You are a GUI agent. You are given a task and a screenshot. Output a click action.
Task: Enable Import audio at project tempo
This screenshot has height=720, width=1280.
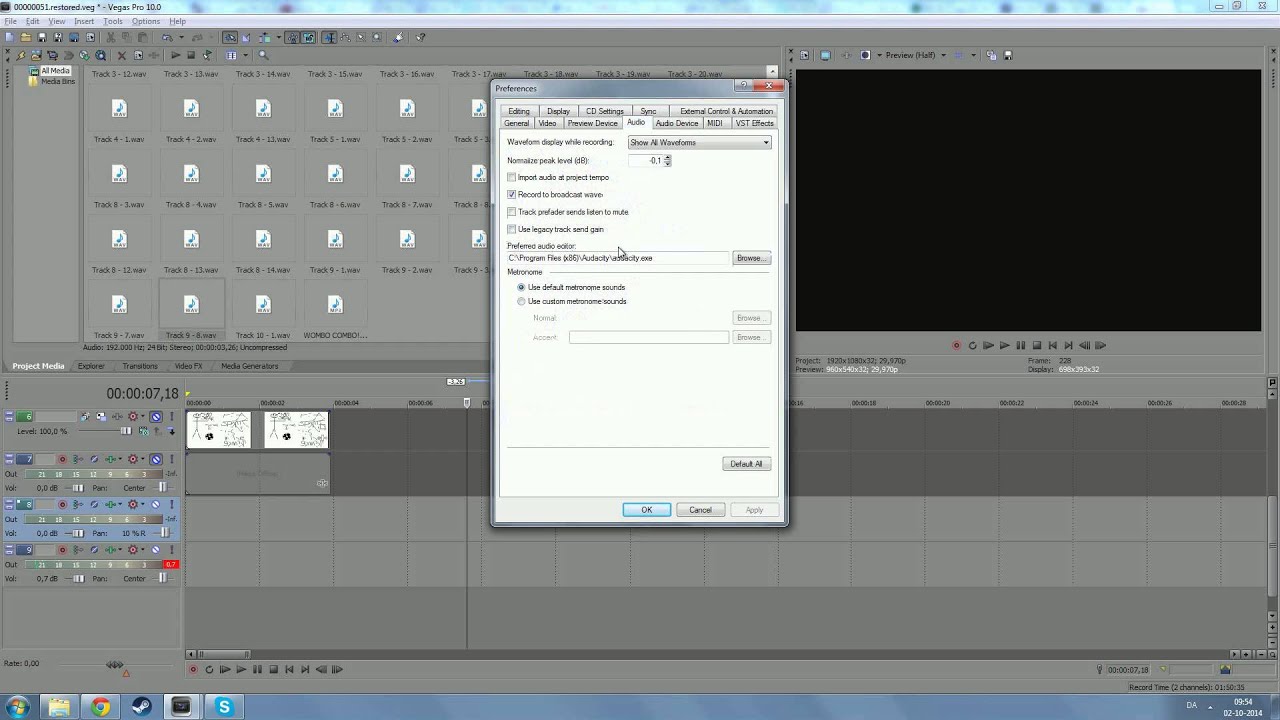(512, 177)
